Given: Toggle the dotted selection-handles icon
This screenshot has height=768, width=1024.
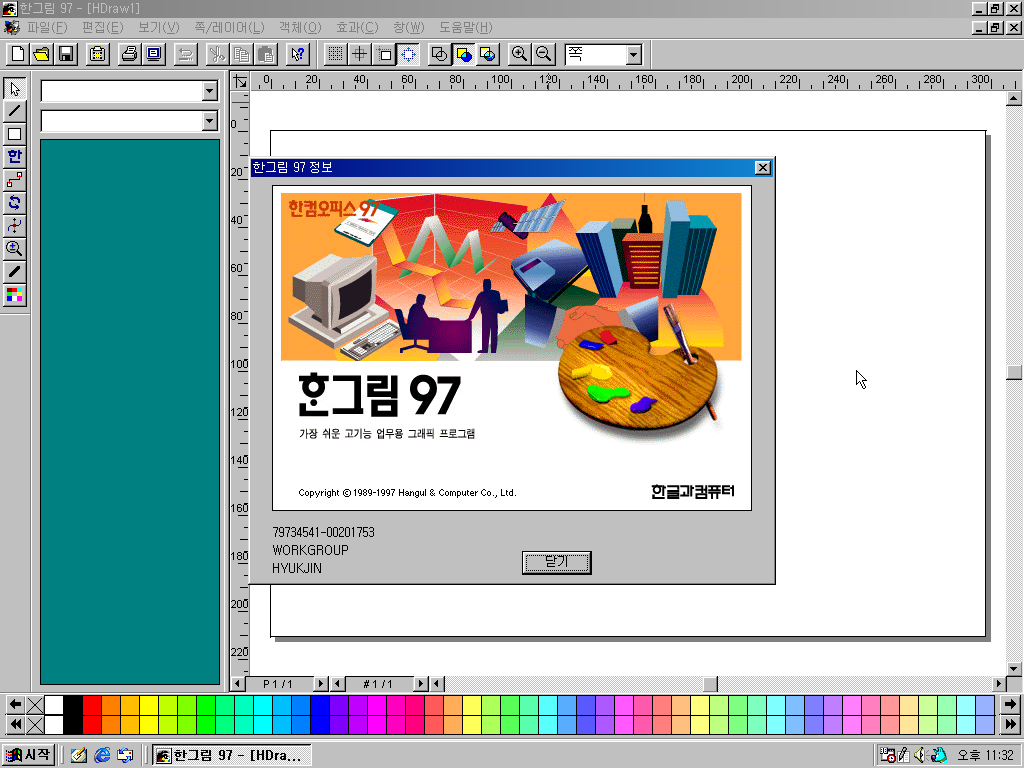Looking at the screenshot, I should click(408, 54).
